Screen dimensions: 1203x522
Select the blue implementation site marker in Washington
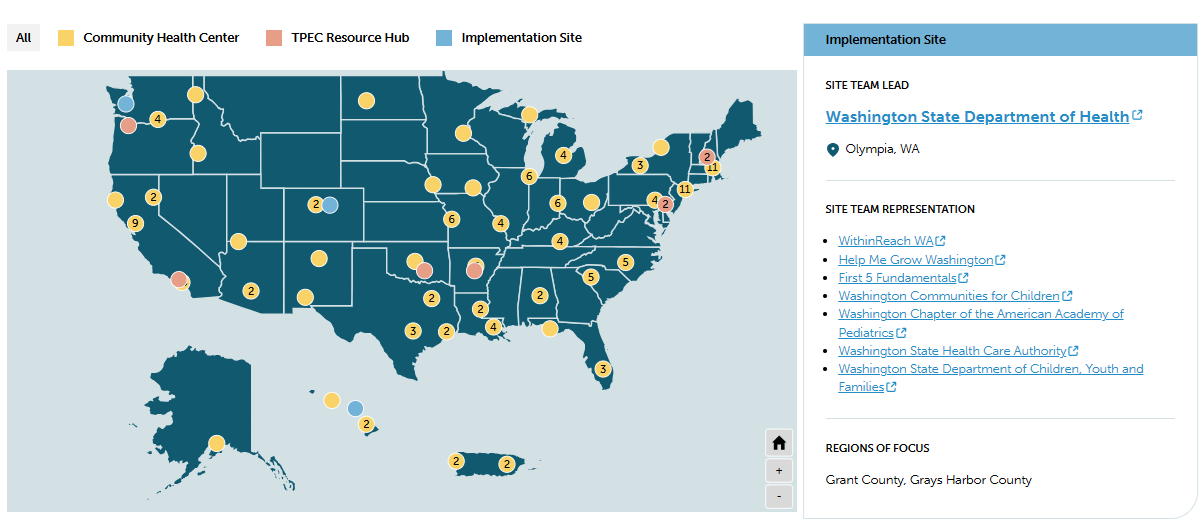click(x=126, y=103)
